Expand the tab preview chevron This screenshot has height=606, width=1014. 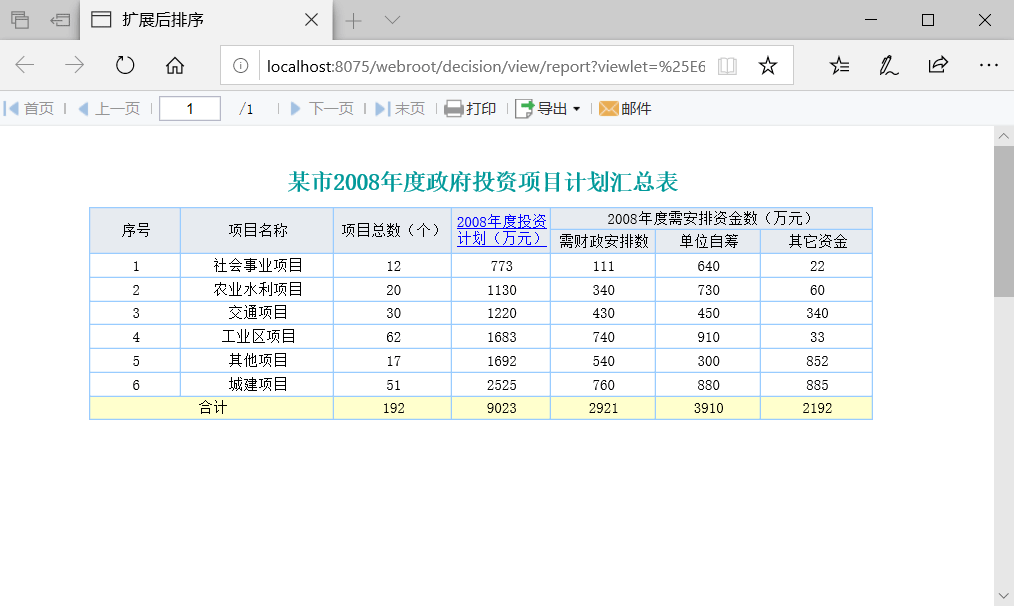pyautogui.click(x=392, y=20)
